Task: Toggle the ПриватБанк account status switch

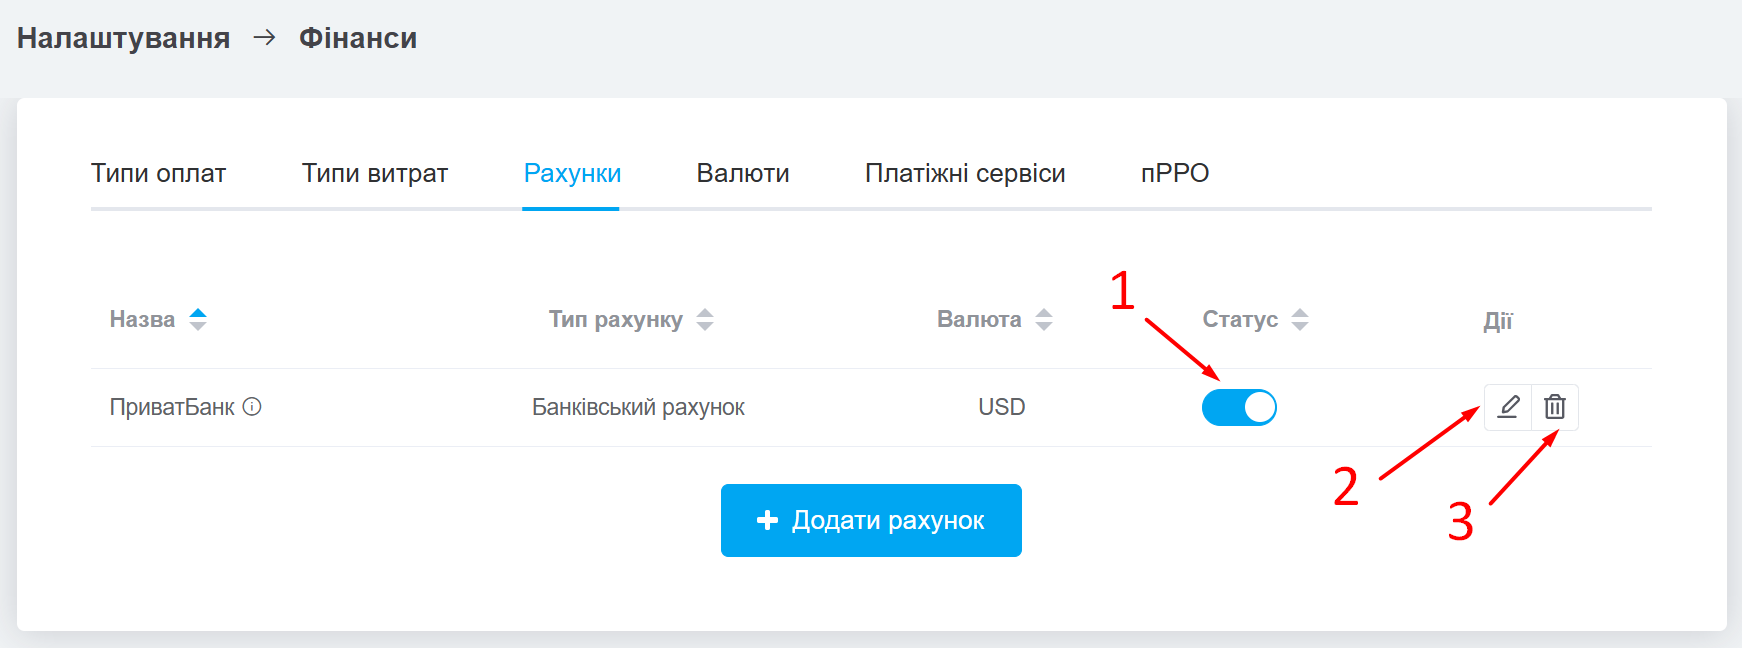Action: [1239, 407]
